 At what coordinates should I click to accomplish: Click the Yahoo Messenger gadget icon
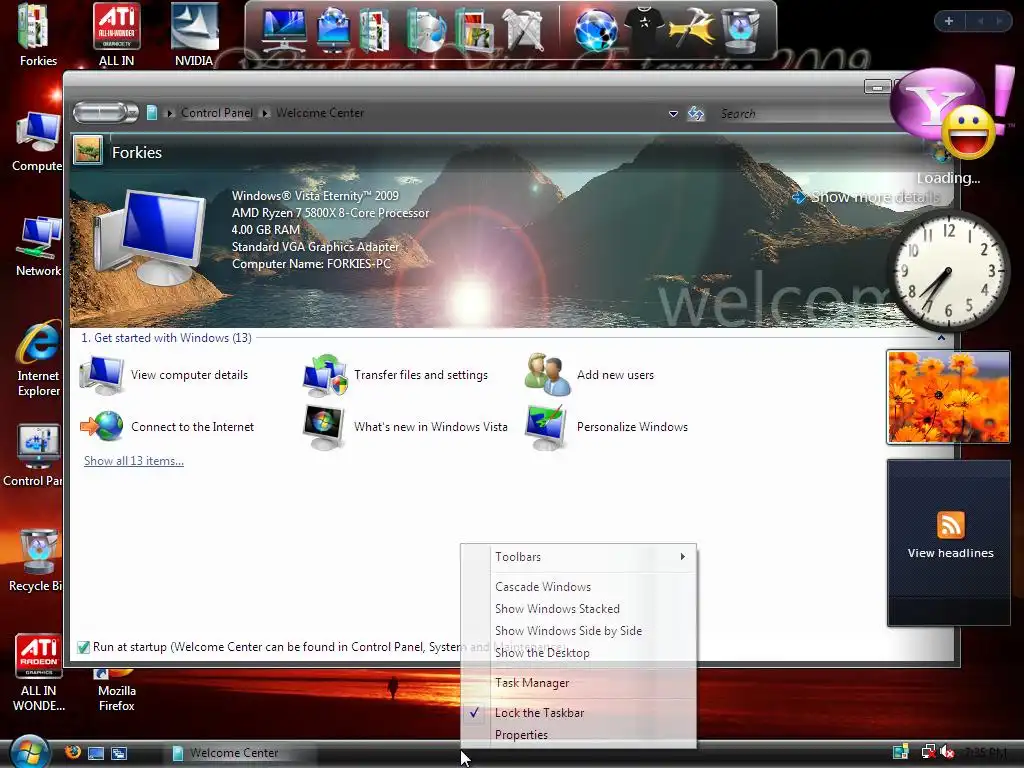944,112
